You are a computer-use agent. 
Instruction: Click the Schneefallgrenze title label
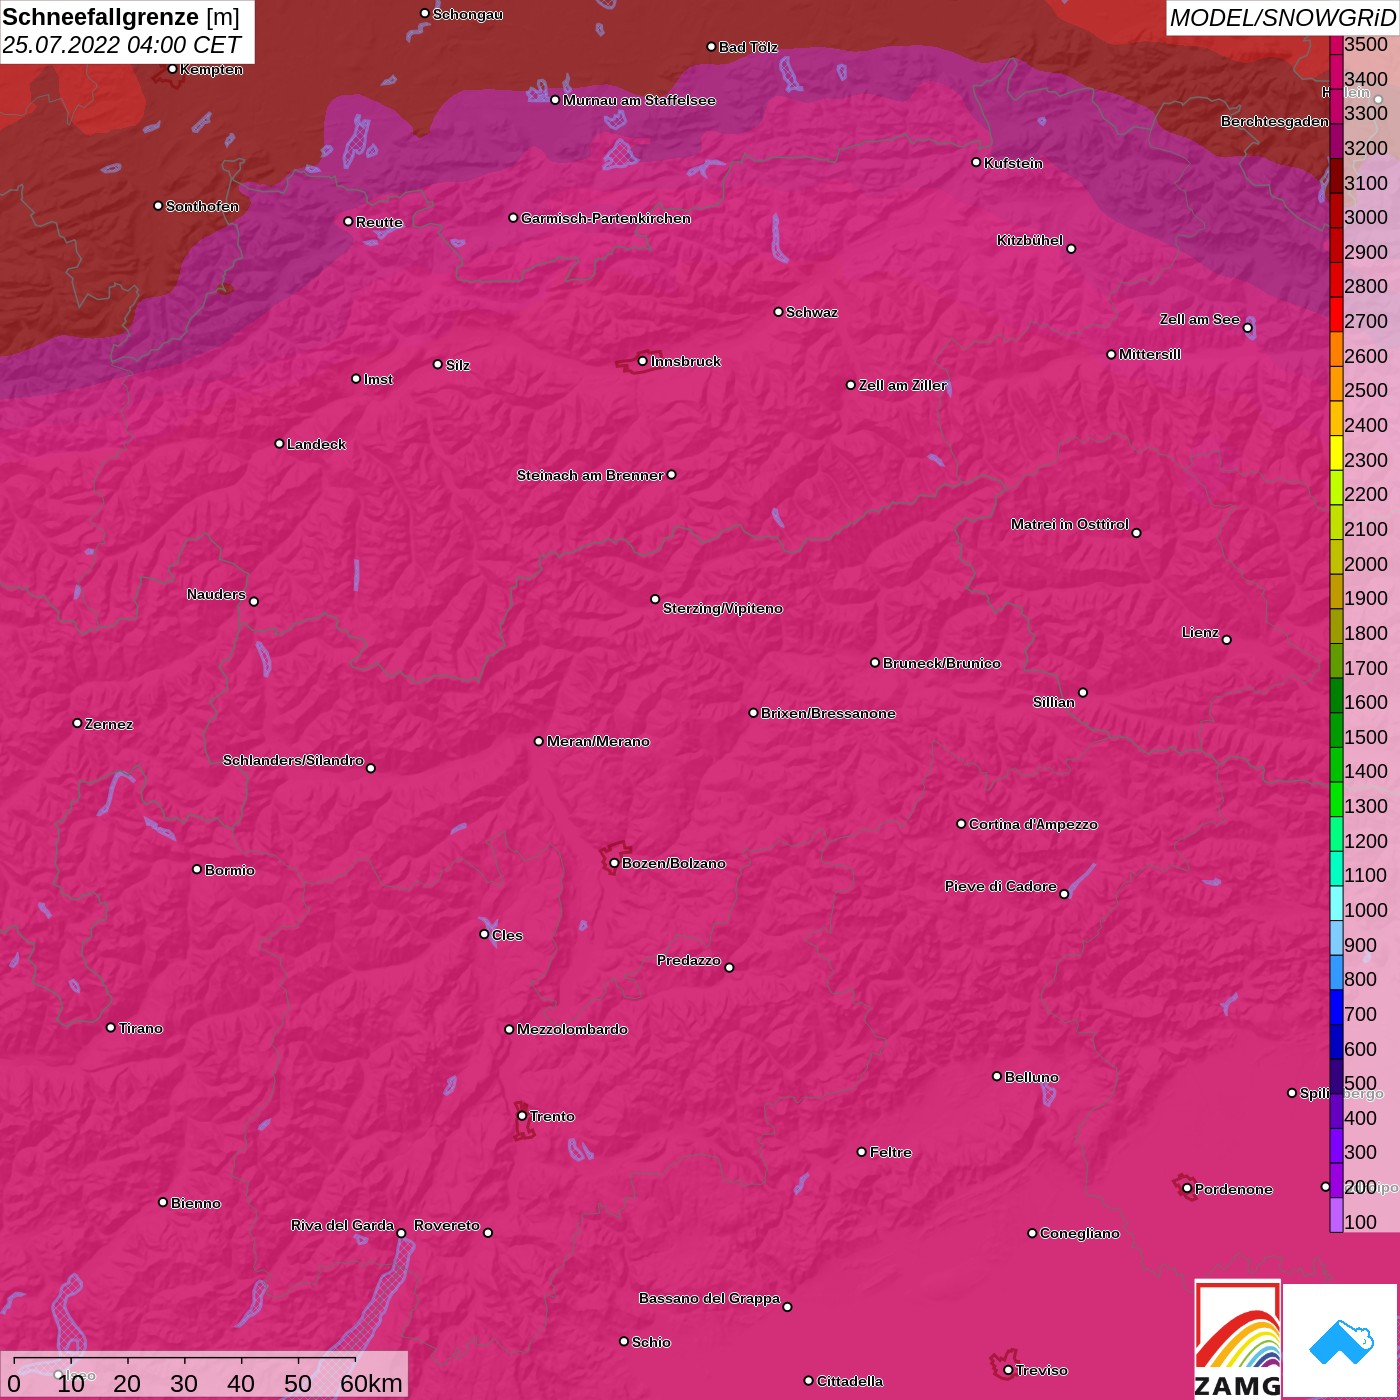pyautogui.click(x=101, y=17)
